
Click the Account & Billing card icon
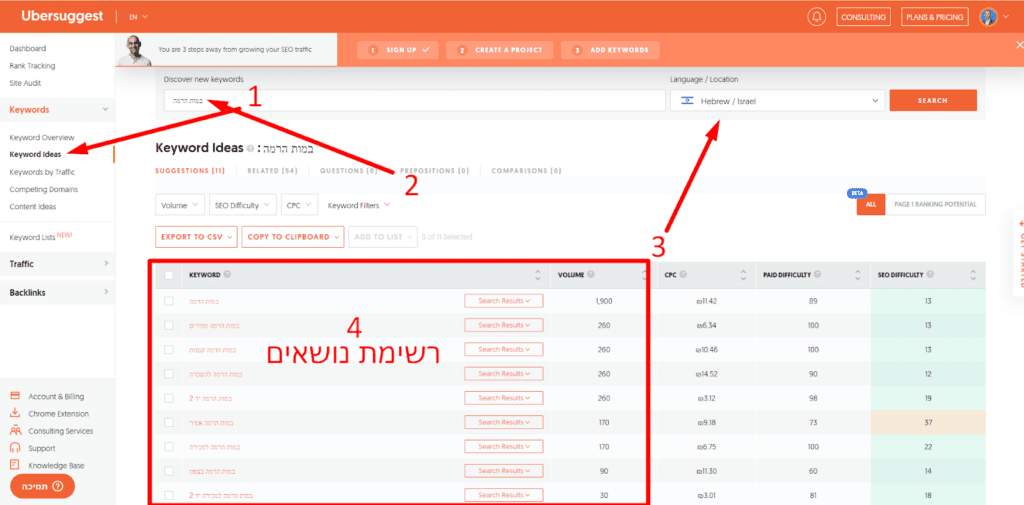point(16,396)
